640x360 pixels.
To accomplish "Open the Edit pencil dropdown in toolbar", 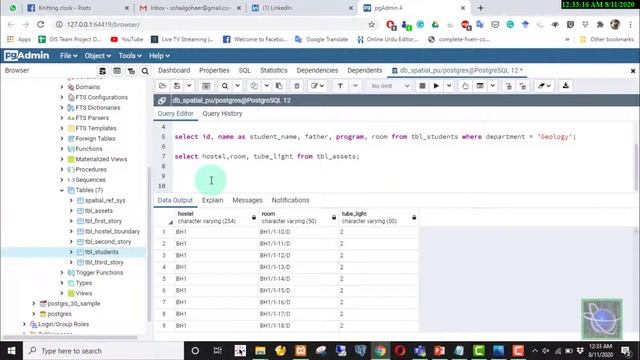I will pos(317,86).
